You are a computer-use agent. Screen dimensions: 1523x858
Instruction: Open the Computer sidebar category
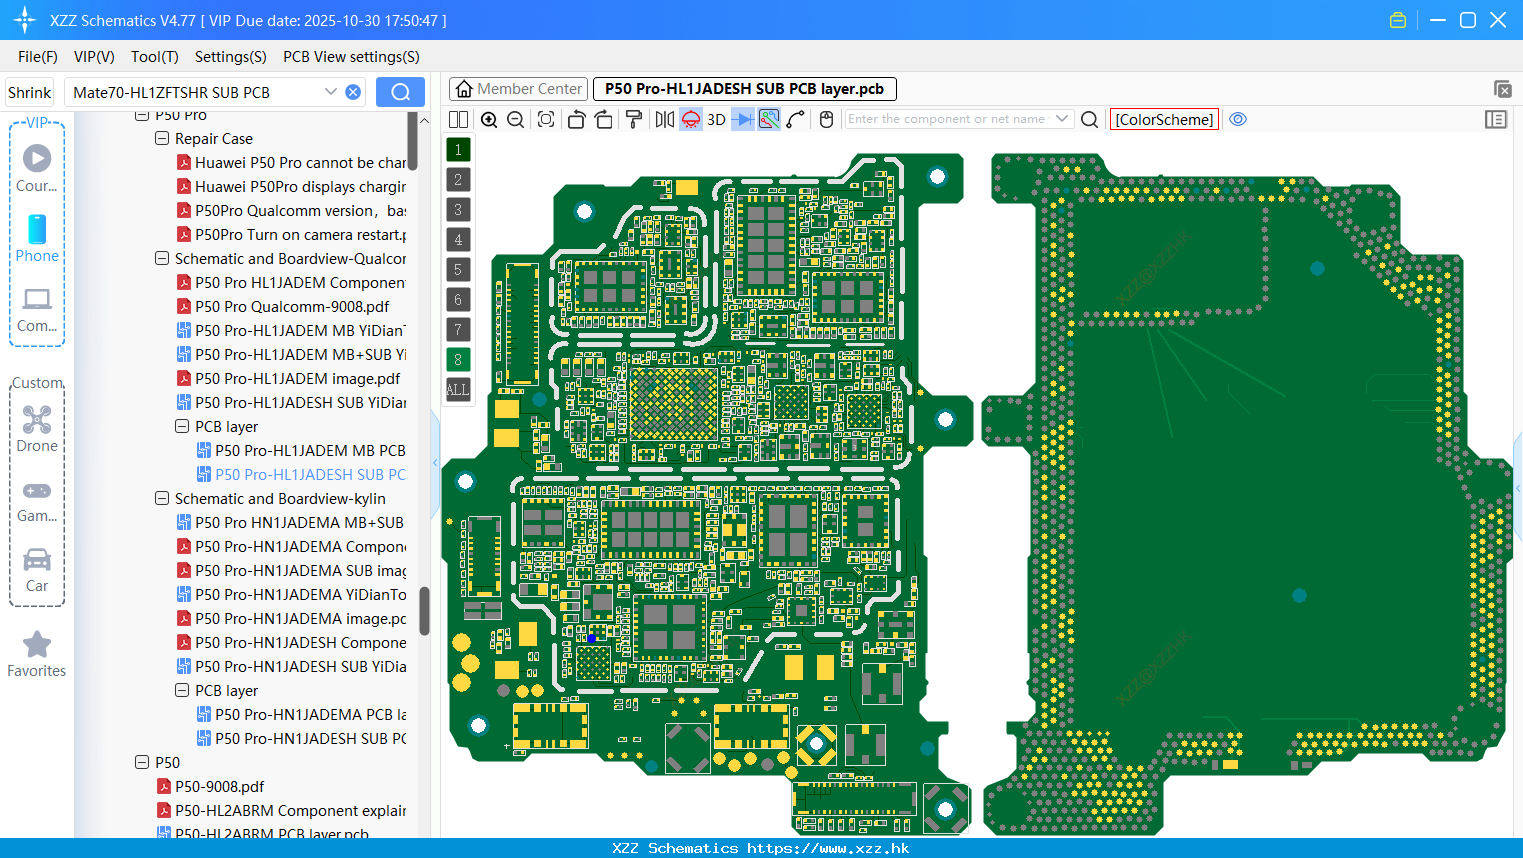(37, 309)
